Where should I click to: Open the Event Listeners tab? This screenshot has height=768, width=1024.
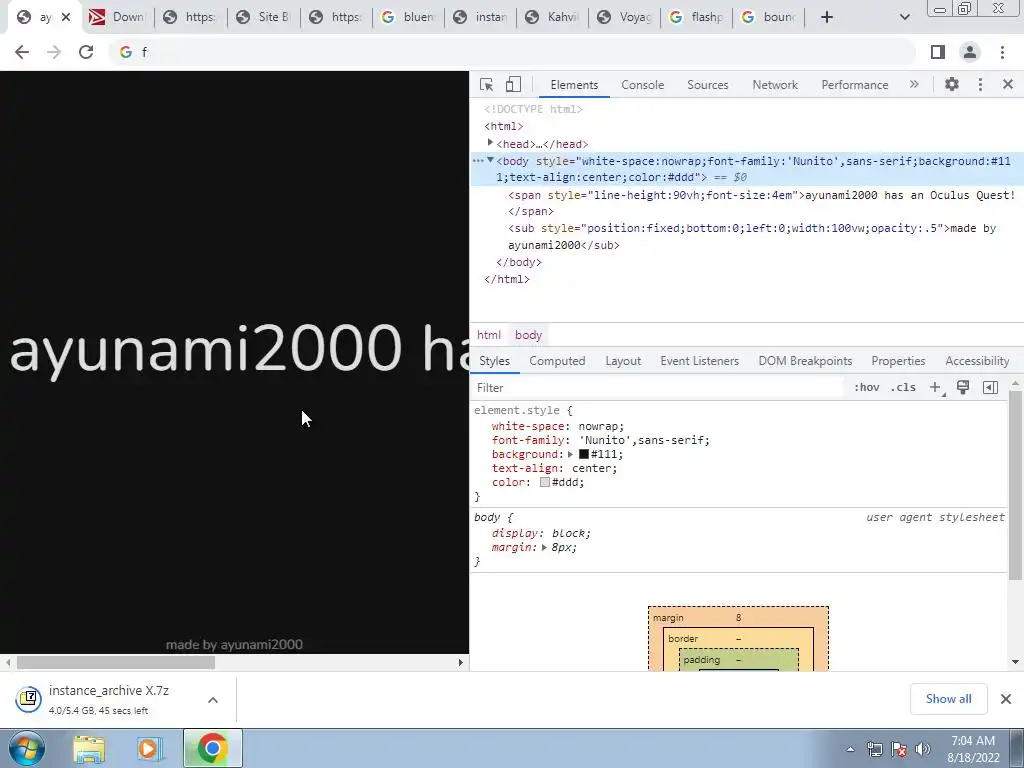699,361
